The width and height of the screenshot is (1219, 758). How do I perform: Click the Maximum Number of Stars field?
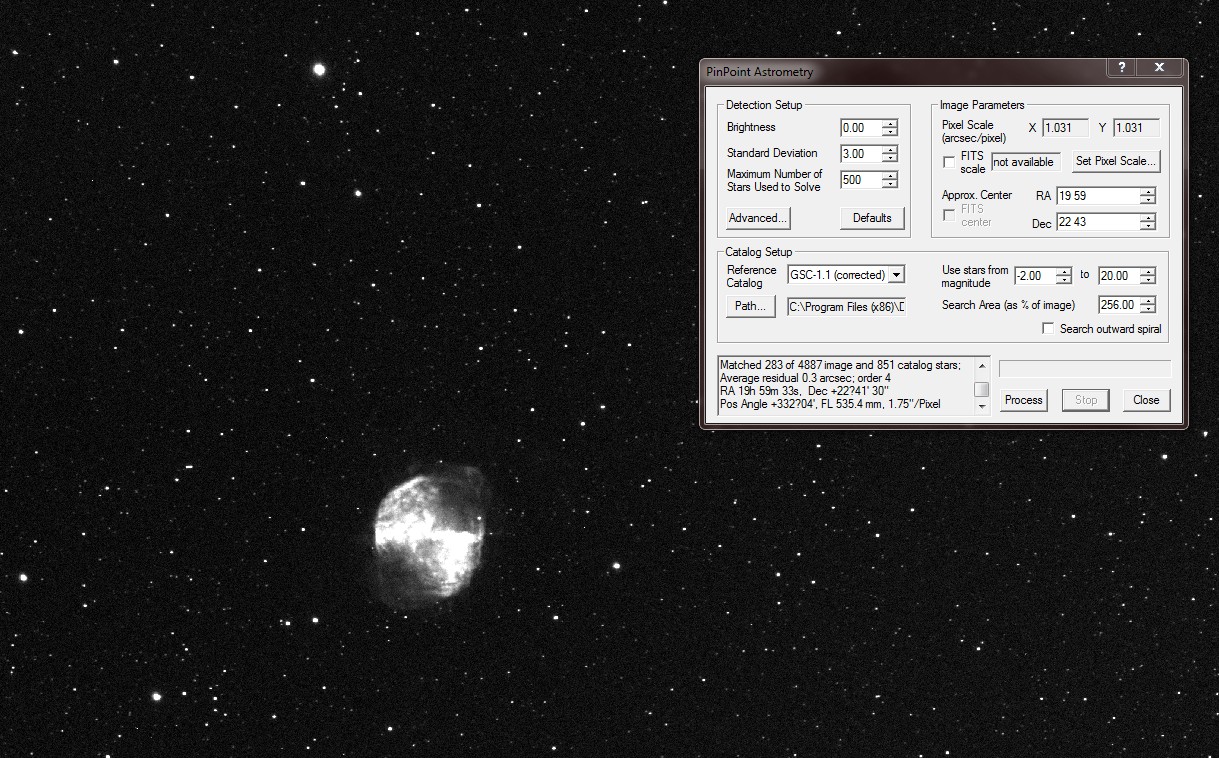coord(861,180)
